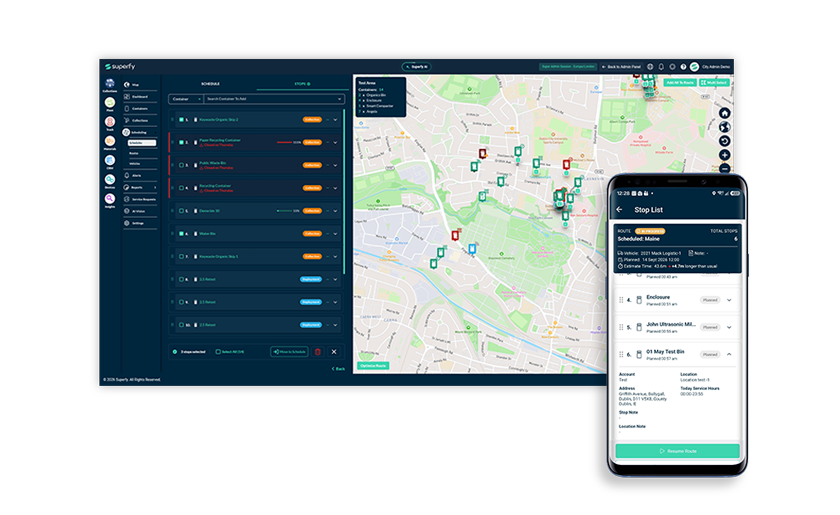Open the help question mark icon
Screen dimensions: 840x515
pos(683,67)
